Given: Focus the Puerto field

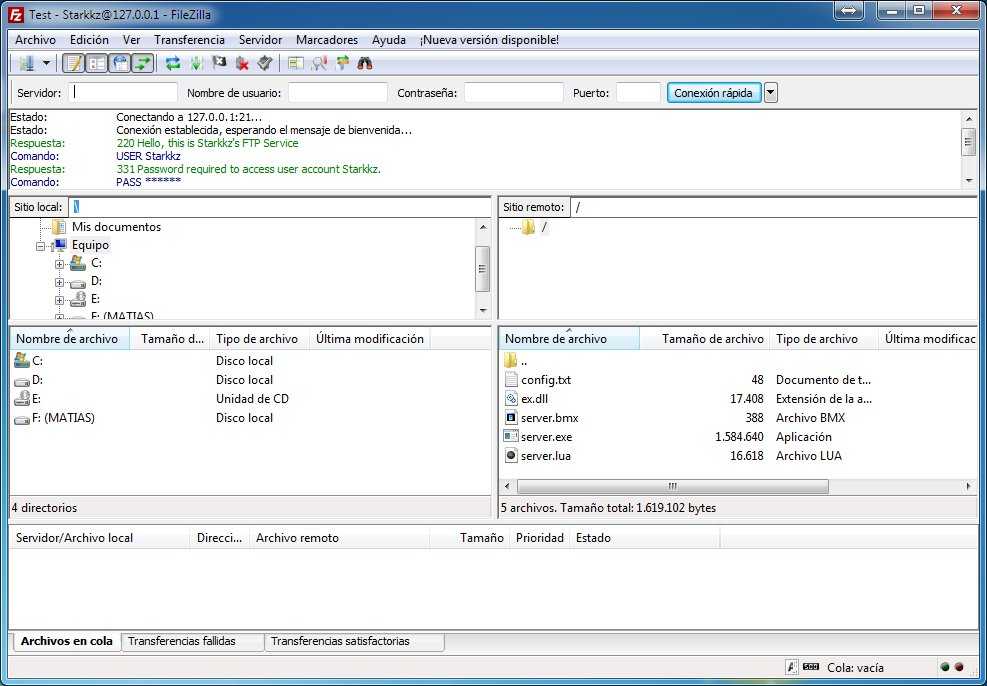Looking at the screenshot, I should coord(638,93).
